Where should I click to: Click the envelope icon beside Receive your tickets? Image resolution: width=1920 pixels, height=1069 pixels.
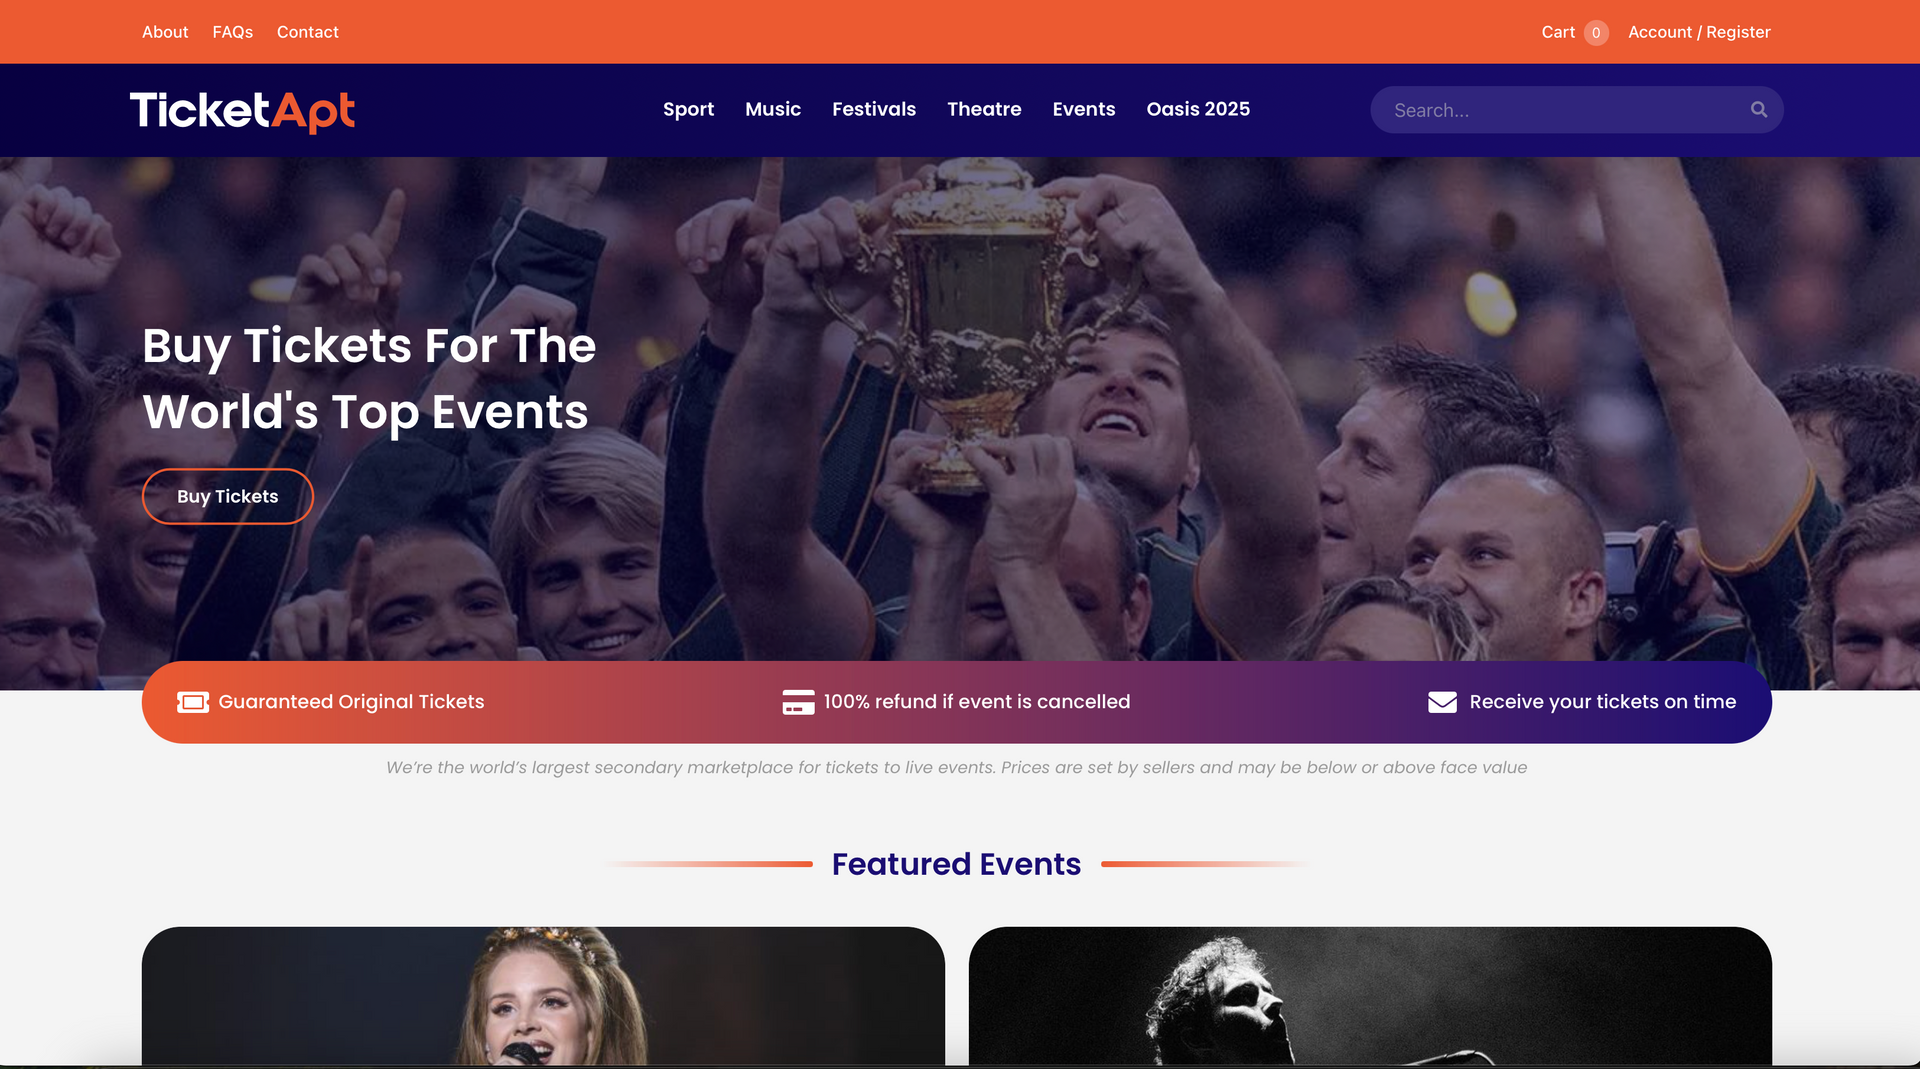(x=1442, y=702)
